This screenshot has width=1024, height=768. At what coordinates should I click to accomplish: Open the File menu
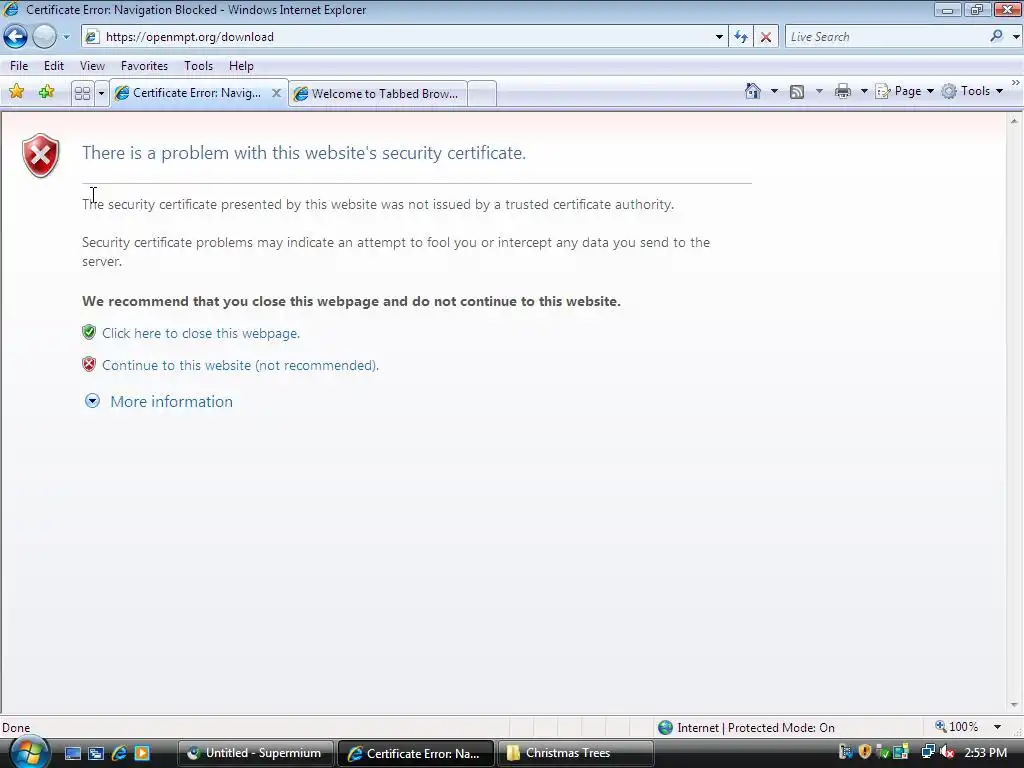click(x=19, y=66)
